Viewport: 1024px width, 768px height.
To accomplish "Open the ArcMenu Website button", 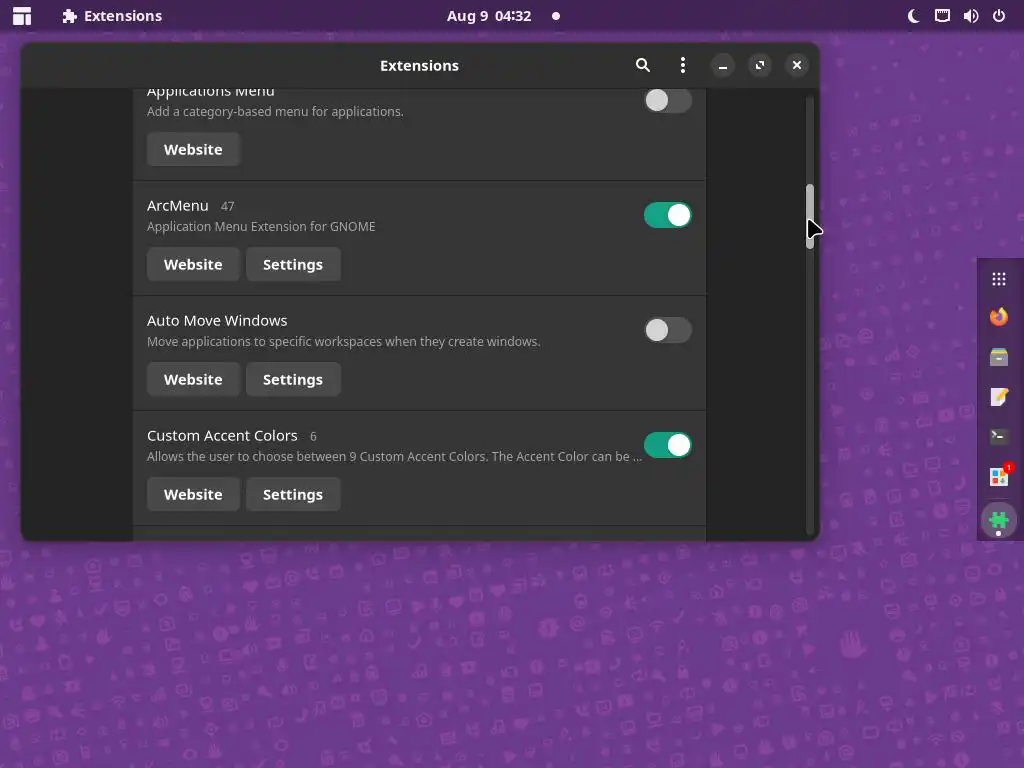I will tap(193, 264).
